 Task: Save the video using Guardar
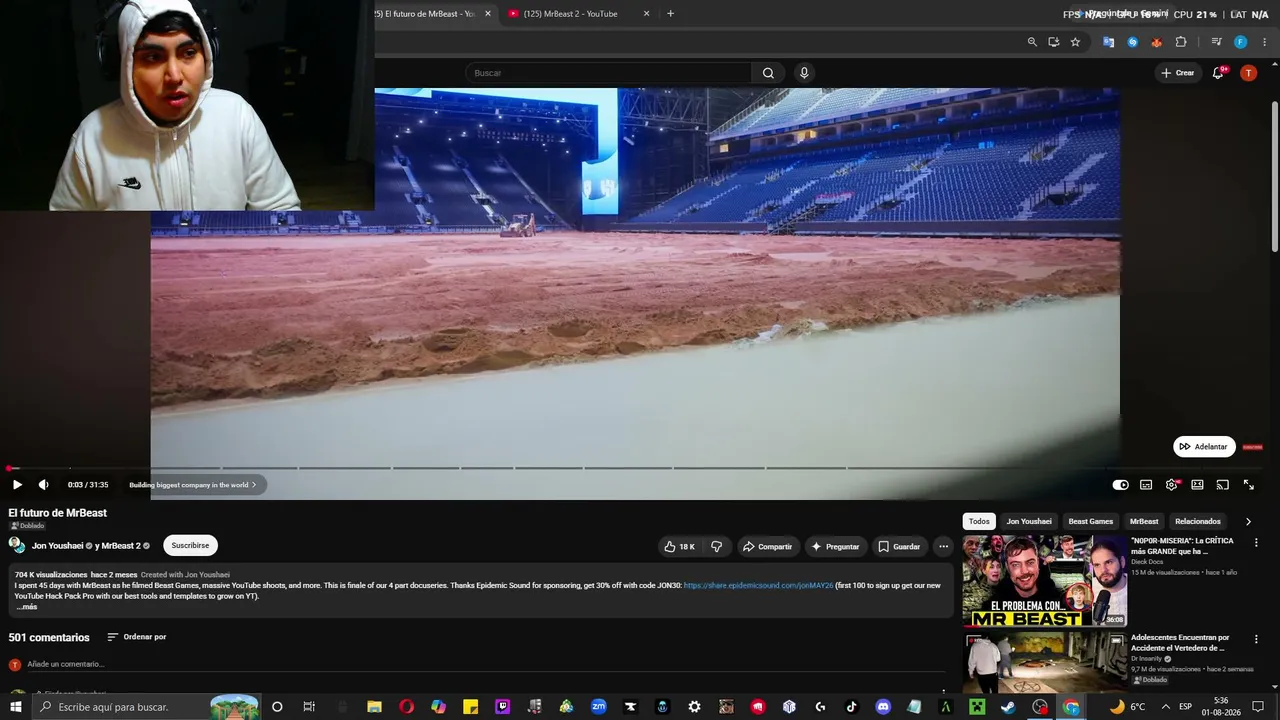coord(899,547)
